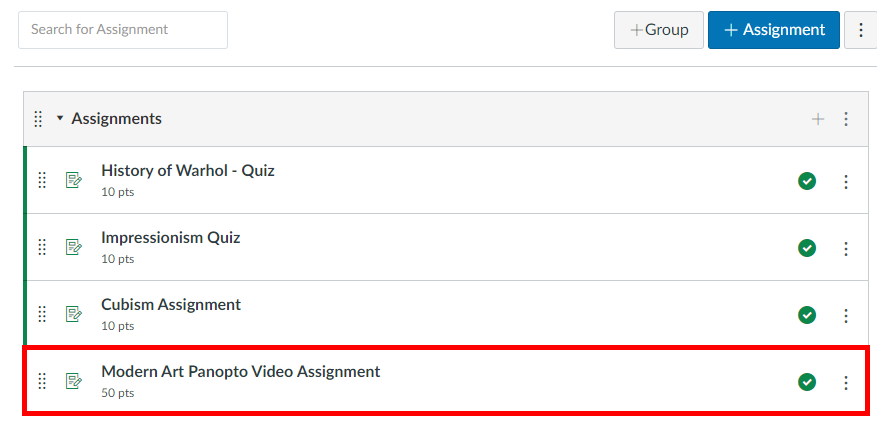Click the Modern Art Panopto Video Assignment type icon
The width and height of the screenshot is (877, 437).
pyautogui.click(x=74, y=381)
